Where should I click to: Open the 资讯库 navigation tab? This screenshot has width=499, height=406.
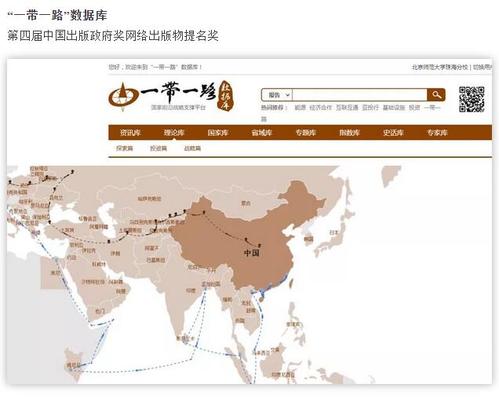[130, 133]
